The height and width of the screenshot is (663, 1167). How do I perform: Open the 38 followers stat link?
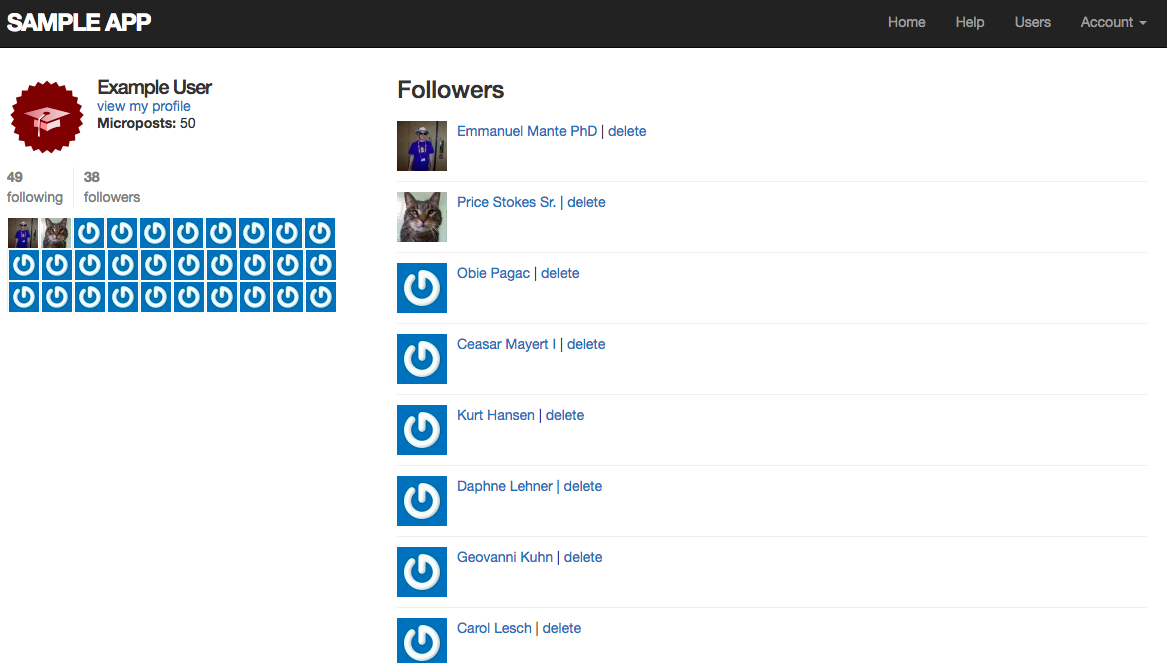(112, 187)
